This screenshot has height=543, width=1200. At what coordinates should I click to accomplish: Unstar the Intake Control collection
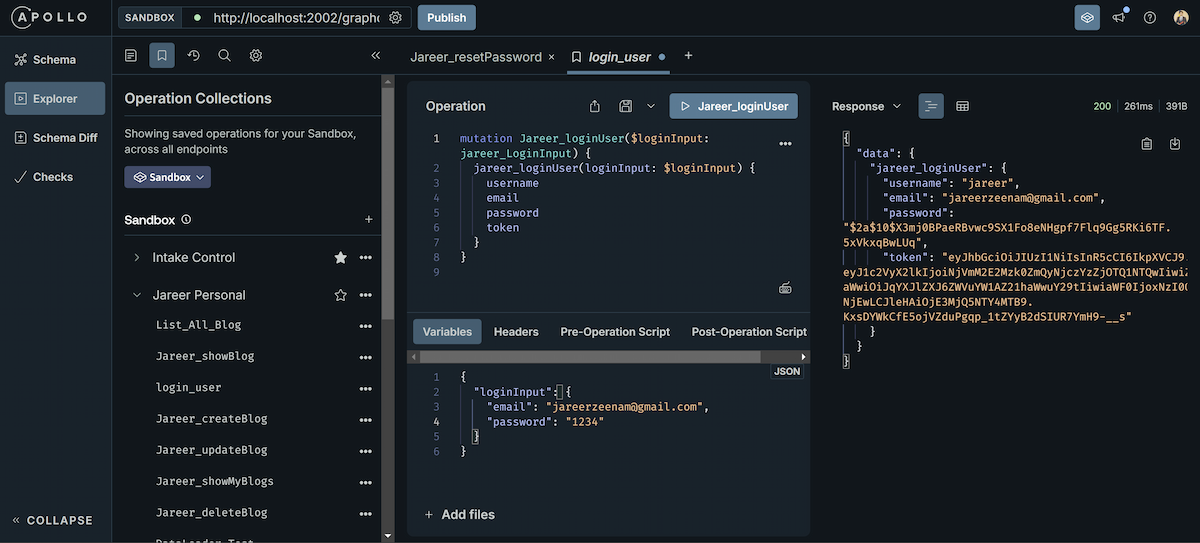[x=340, y=258]
